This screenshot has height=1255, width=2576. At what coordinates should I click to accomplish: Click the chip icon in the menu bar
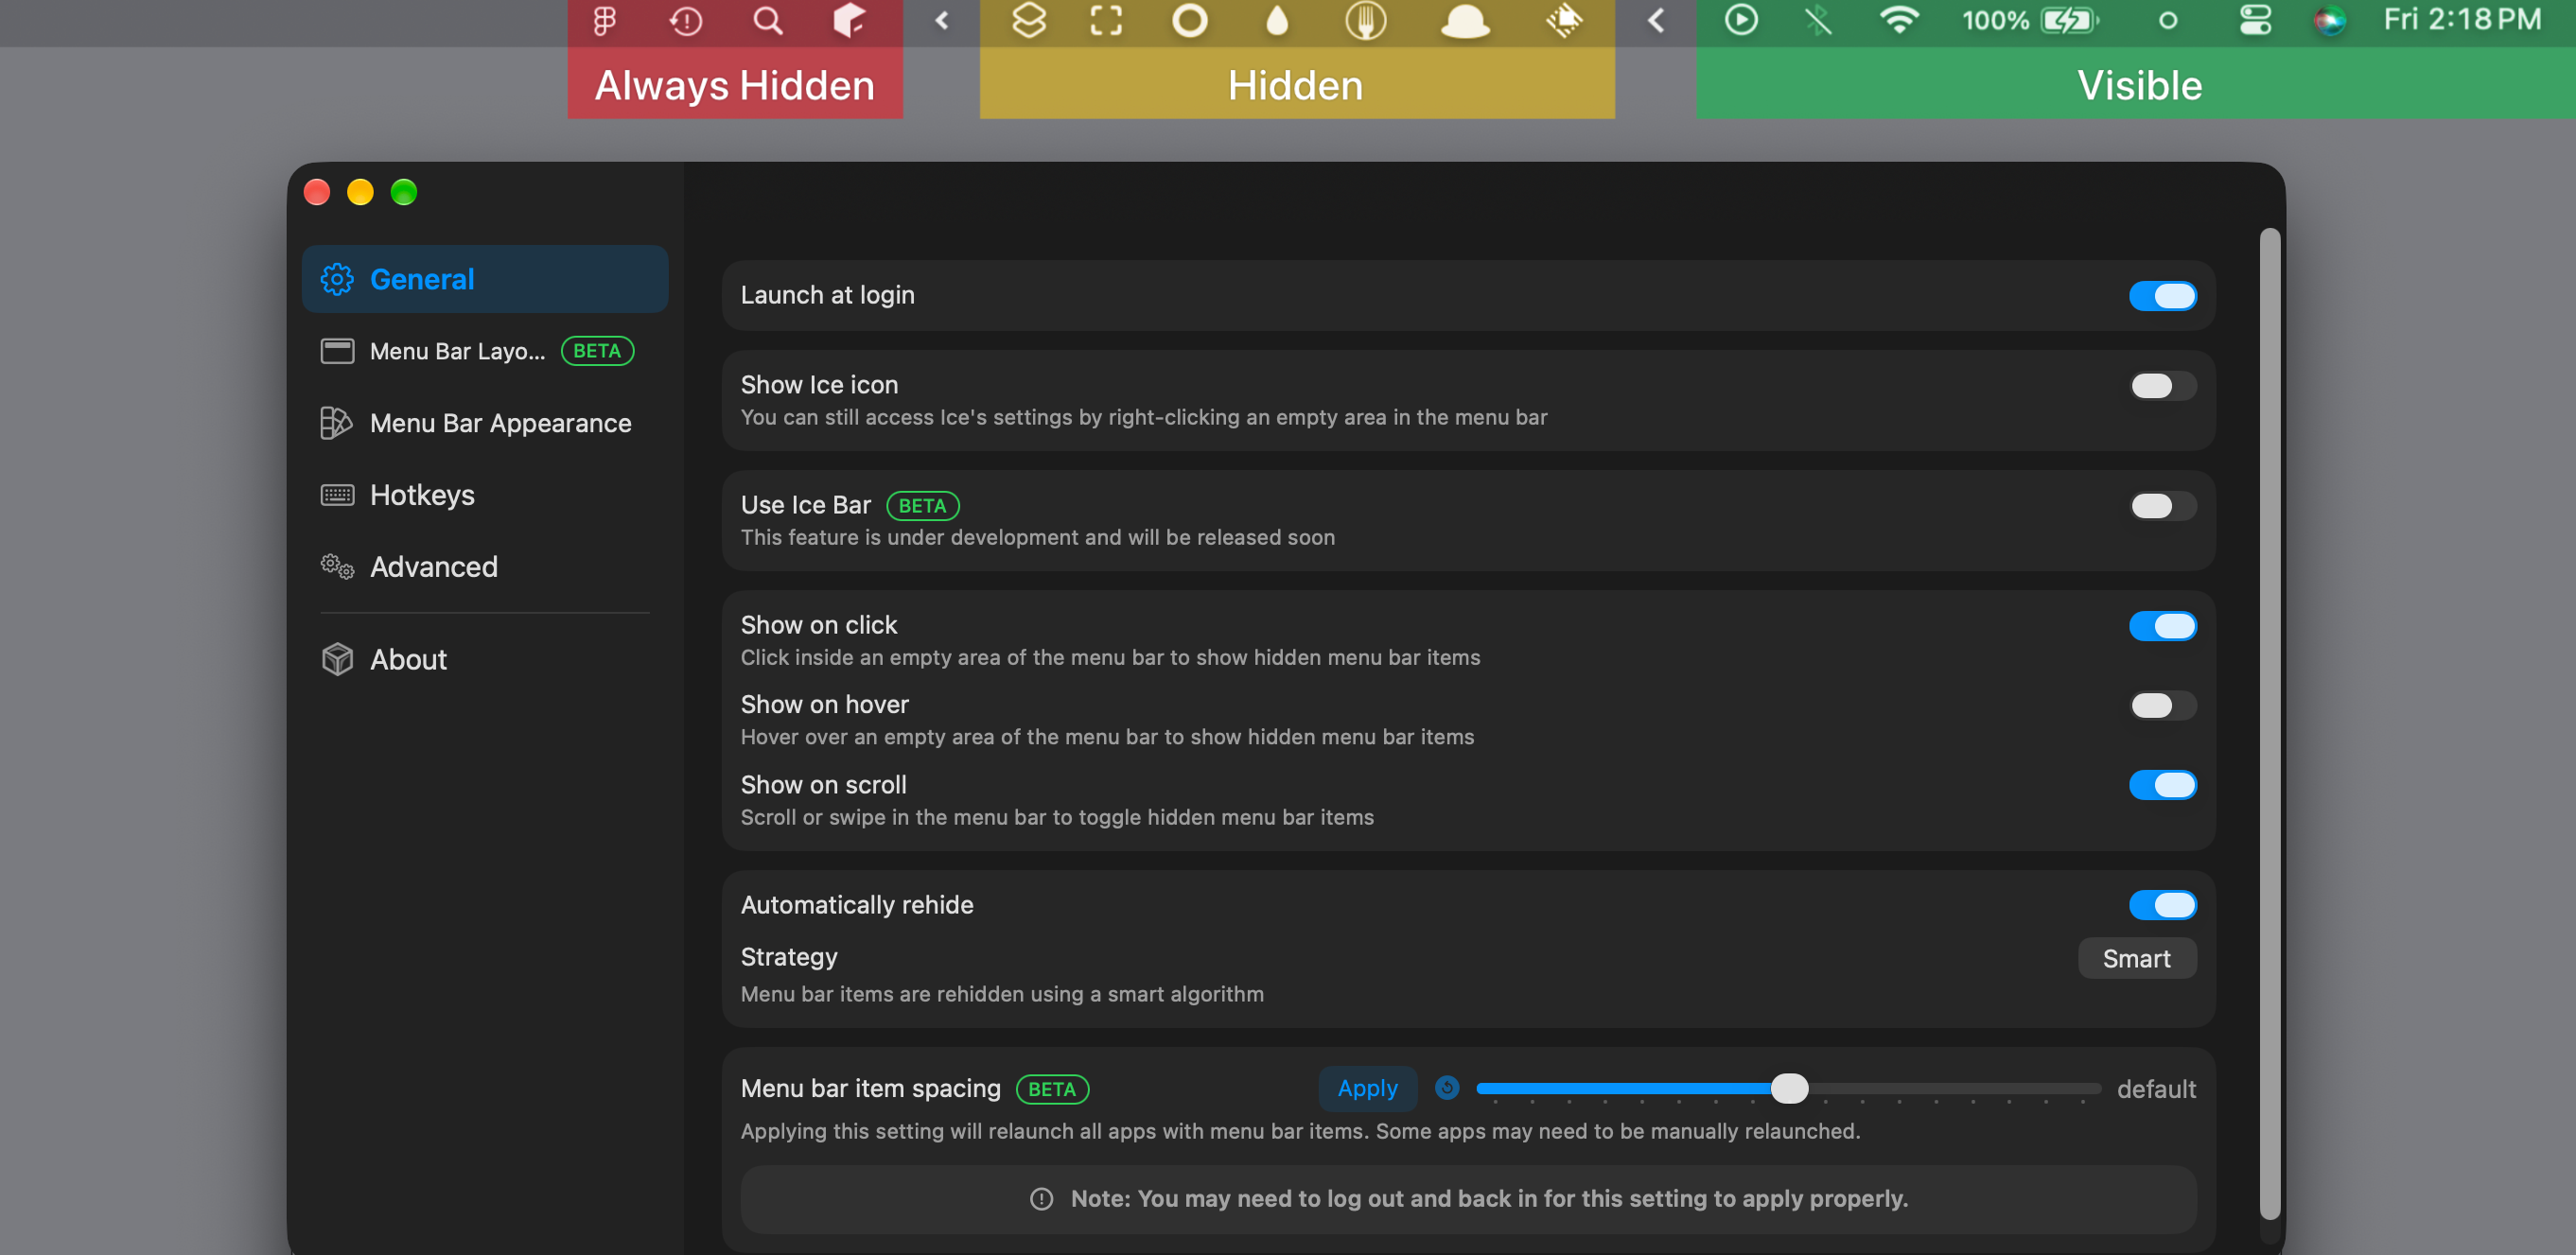tap(1564, 20)
